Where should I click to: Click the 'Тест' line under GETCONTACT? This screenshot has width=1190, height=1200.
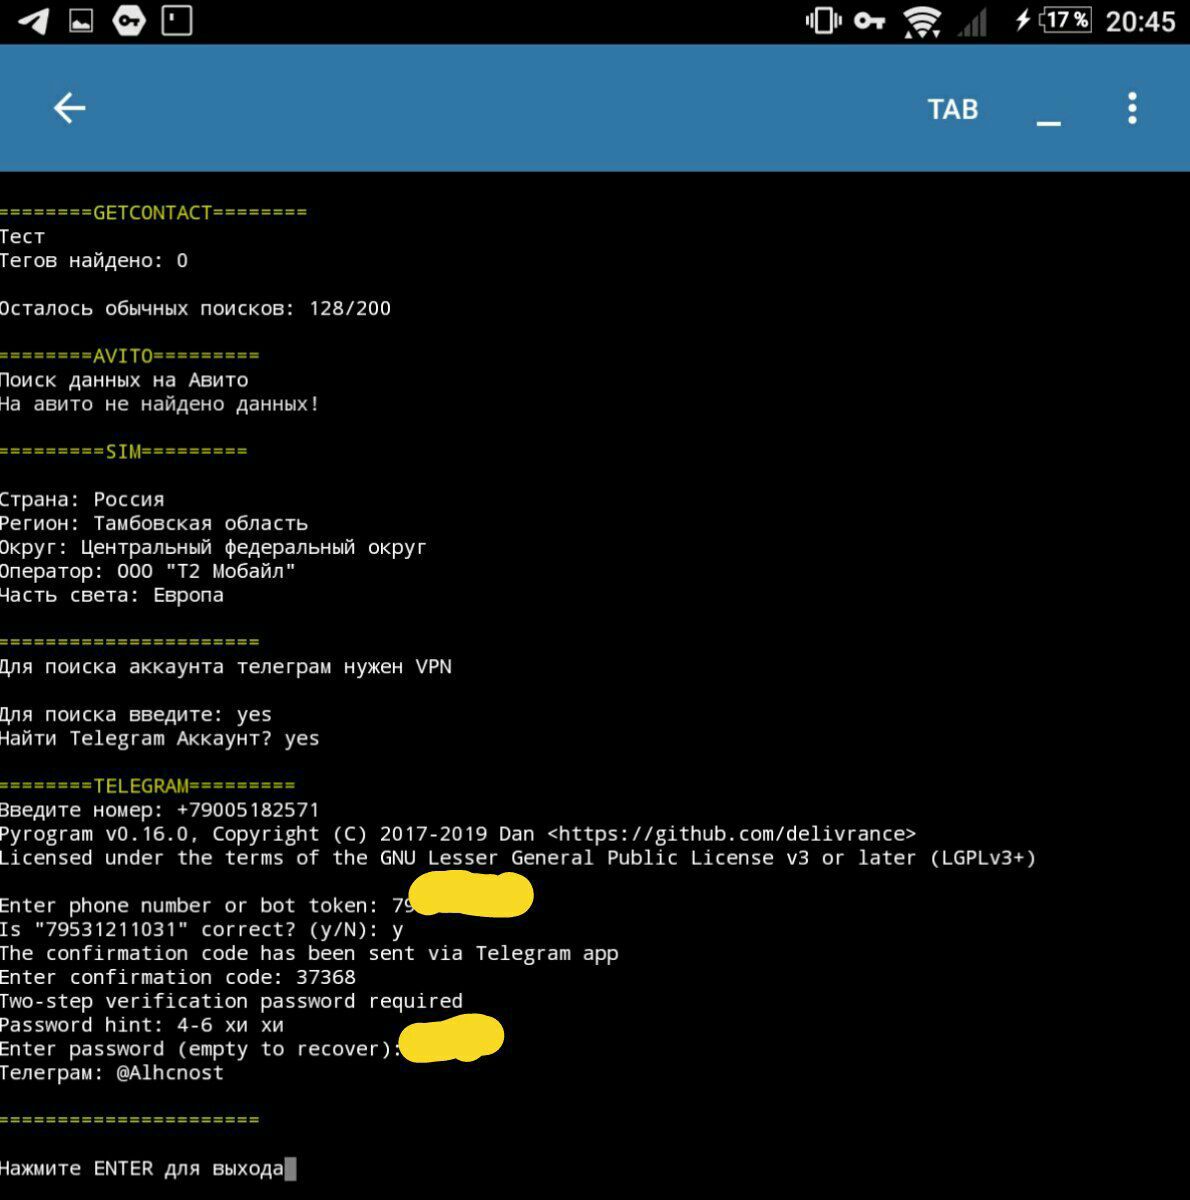[x=22, y=236]
